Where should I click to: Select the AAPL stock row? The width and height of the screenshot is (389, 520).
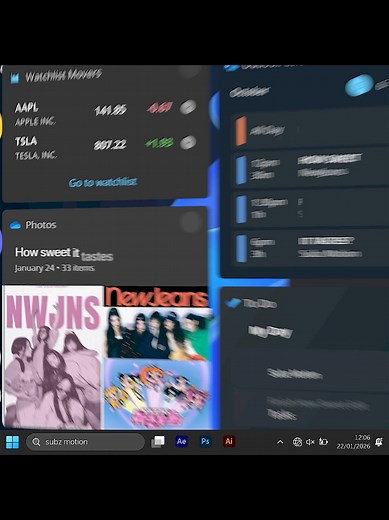point(105,114)
